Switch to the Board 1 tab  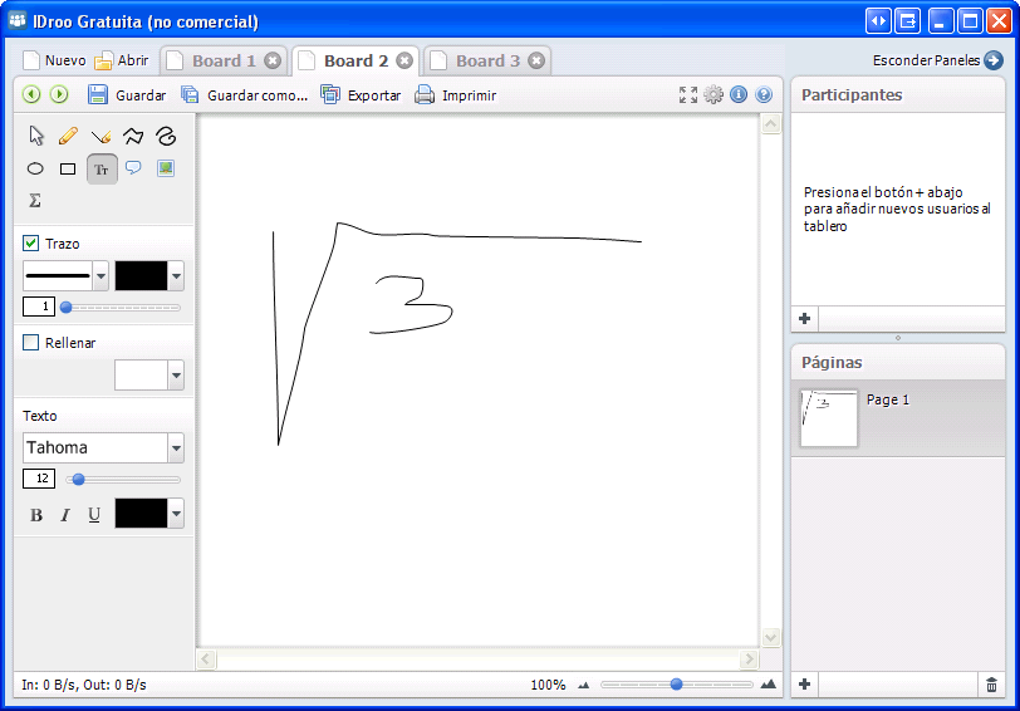point(224,61)
